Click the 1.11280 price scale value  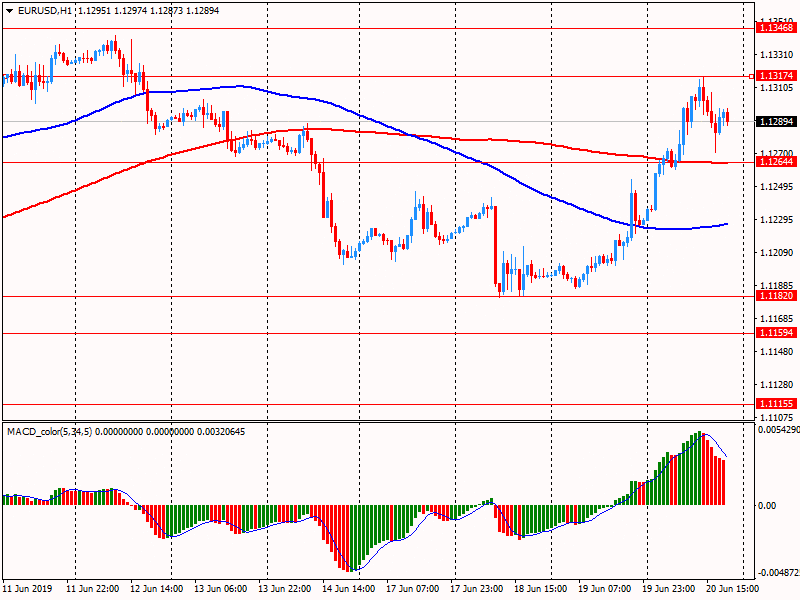coord(777,385)
